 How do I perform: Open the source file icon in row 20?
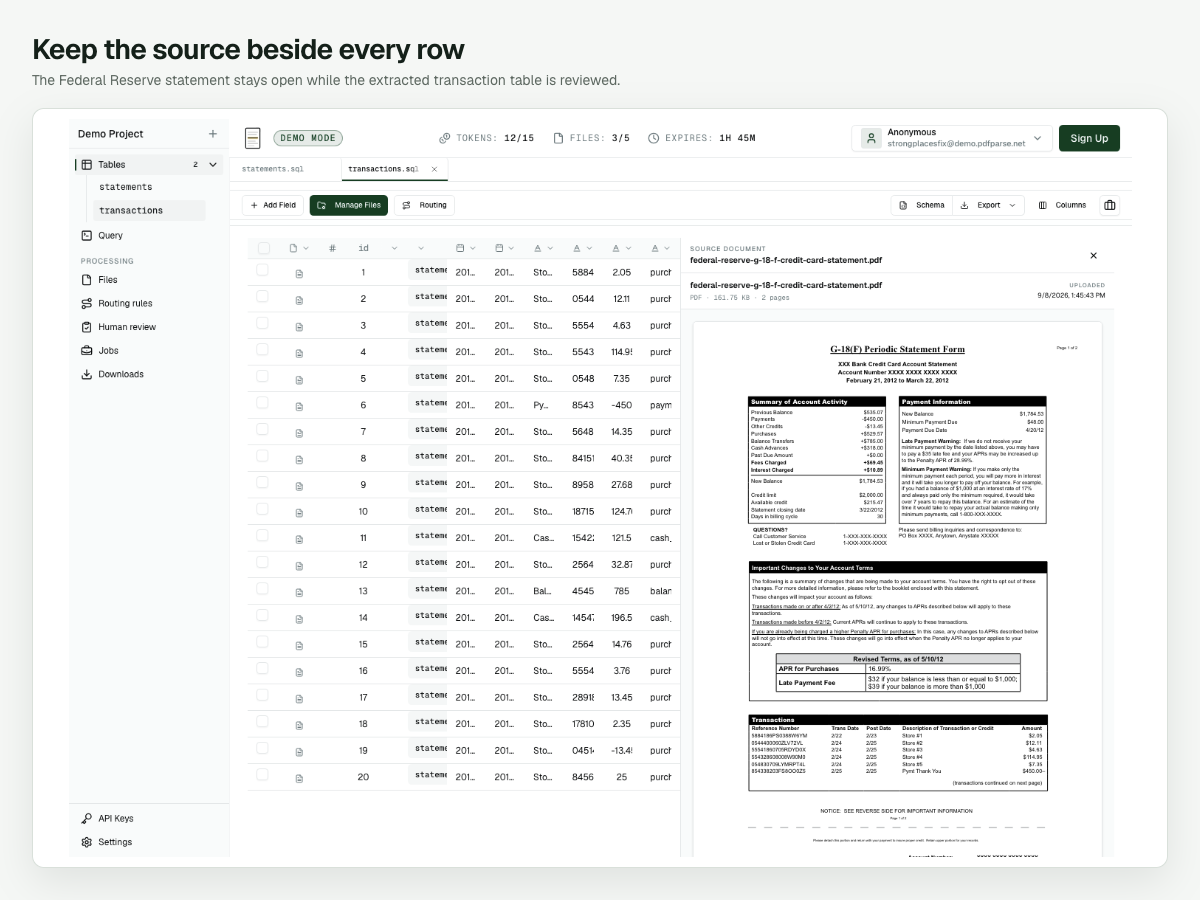coord(299,778)
